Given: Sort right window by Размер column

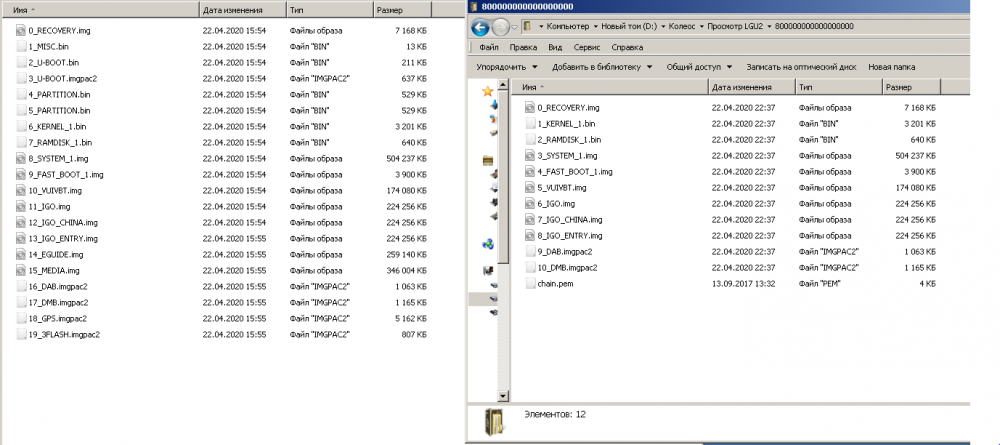Looking at the screenshot, I should 911,87.
